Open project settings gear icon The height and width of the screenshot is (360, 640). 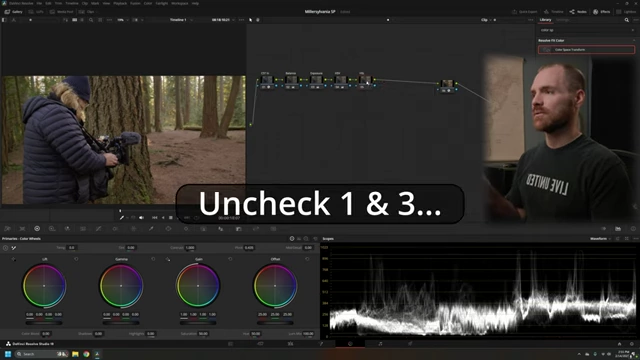[632, 344]
